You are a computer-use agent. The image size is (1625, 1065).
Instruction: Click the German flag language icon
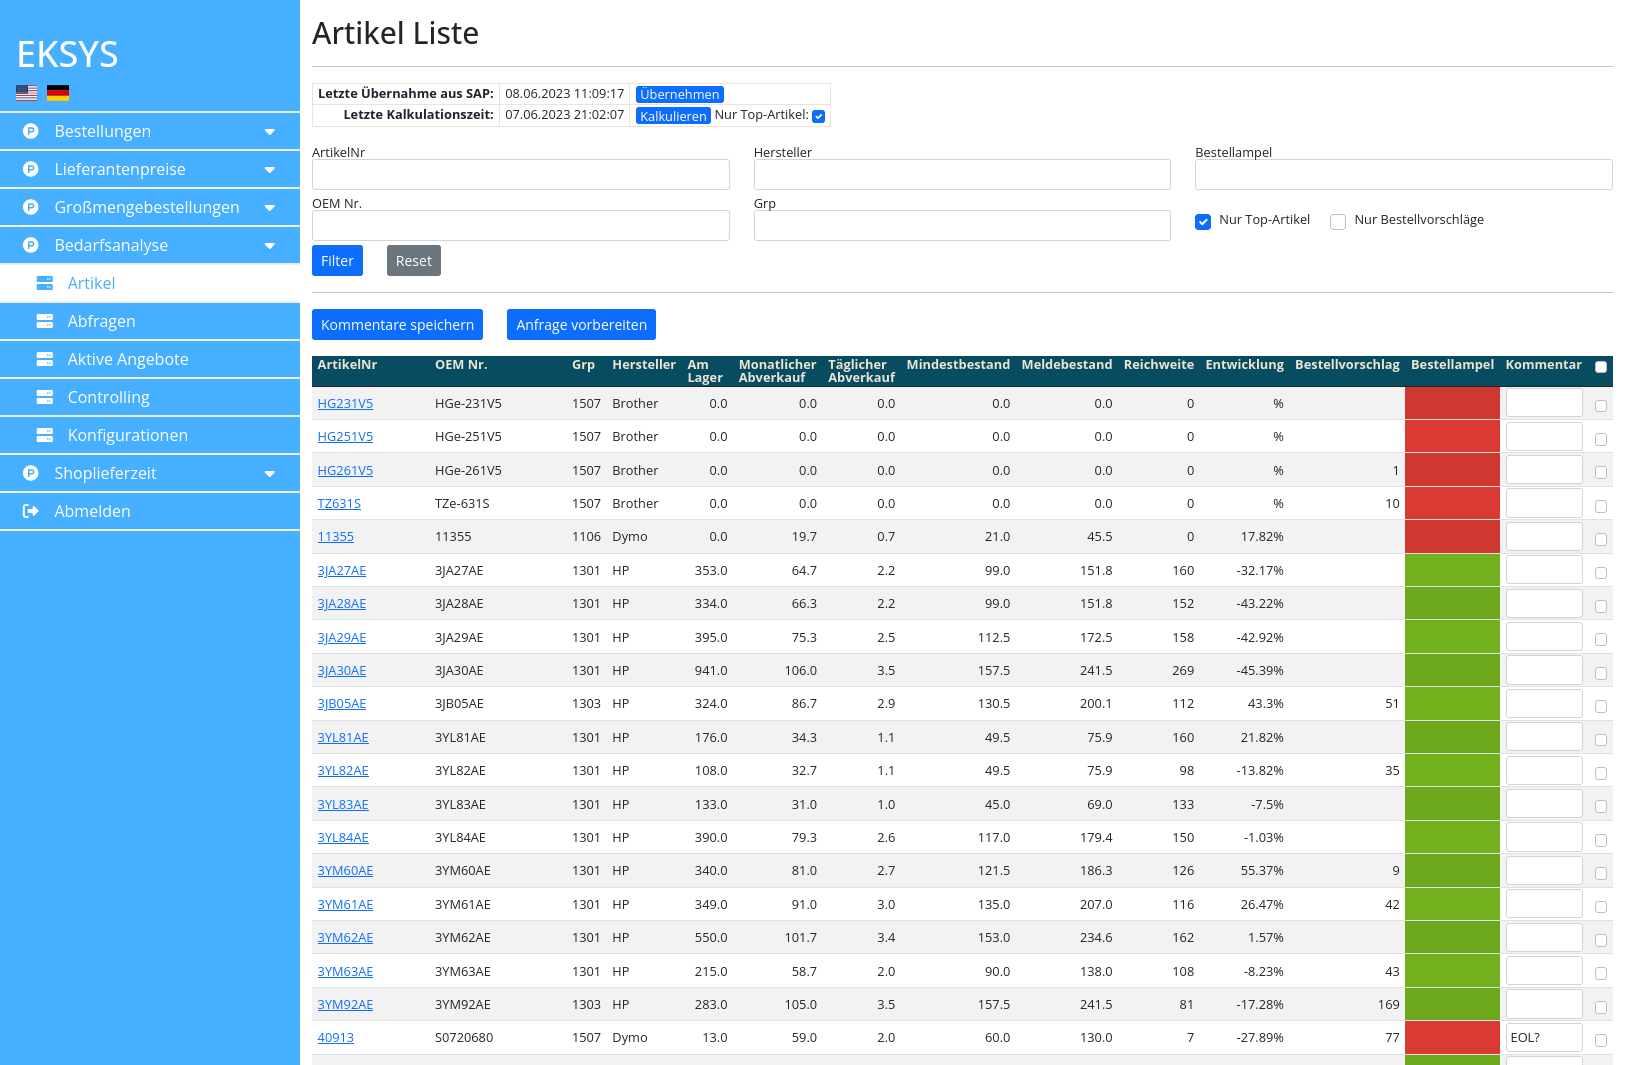click(x=58, y=93)
